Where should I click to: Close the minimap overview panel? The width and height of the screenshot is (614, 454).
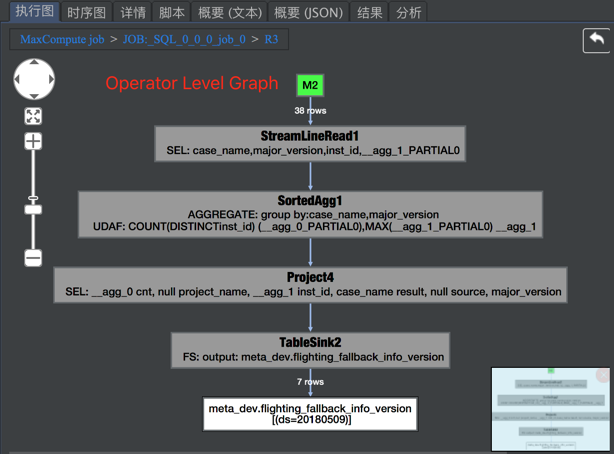pyautogui.click(x=603, y=375)
